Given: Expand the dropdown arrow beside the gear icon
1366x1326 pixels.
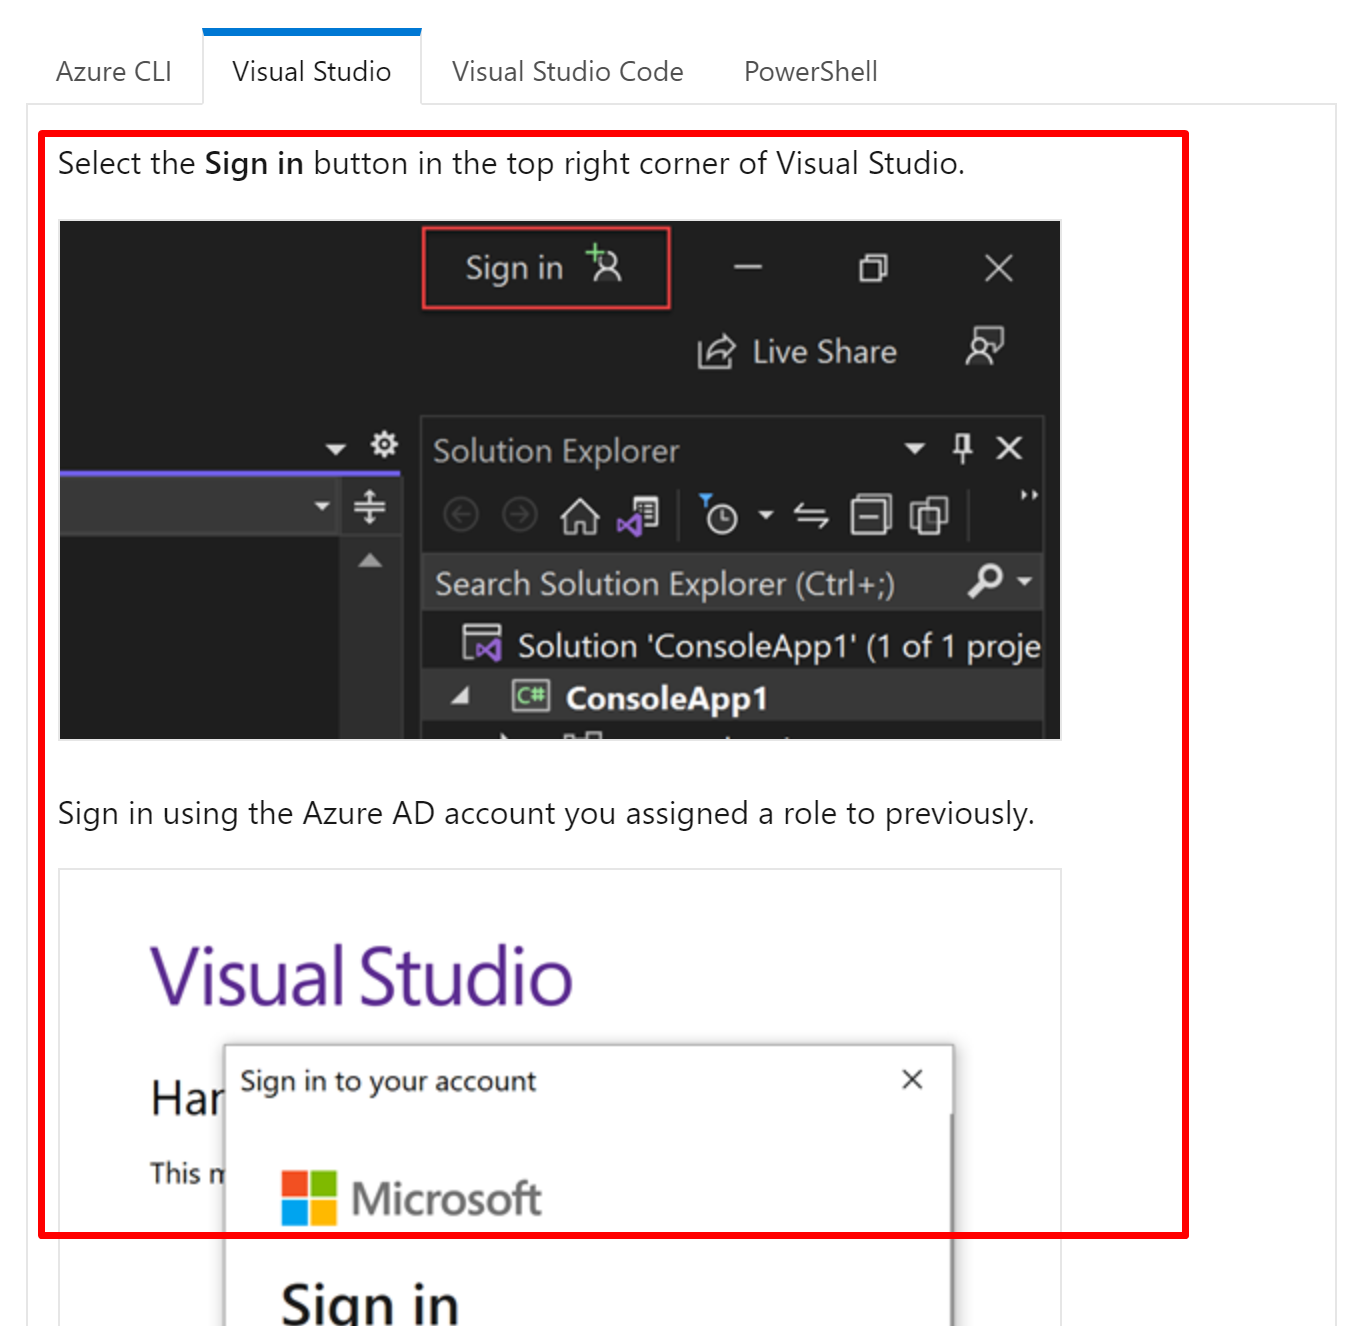Looking at the screenshot, I should [336, 449].
